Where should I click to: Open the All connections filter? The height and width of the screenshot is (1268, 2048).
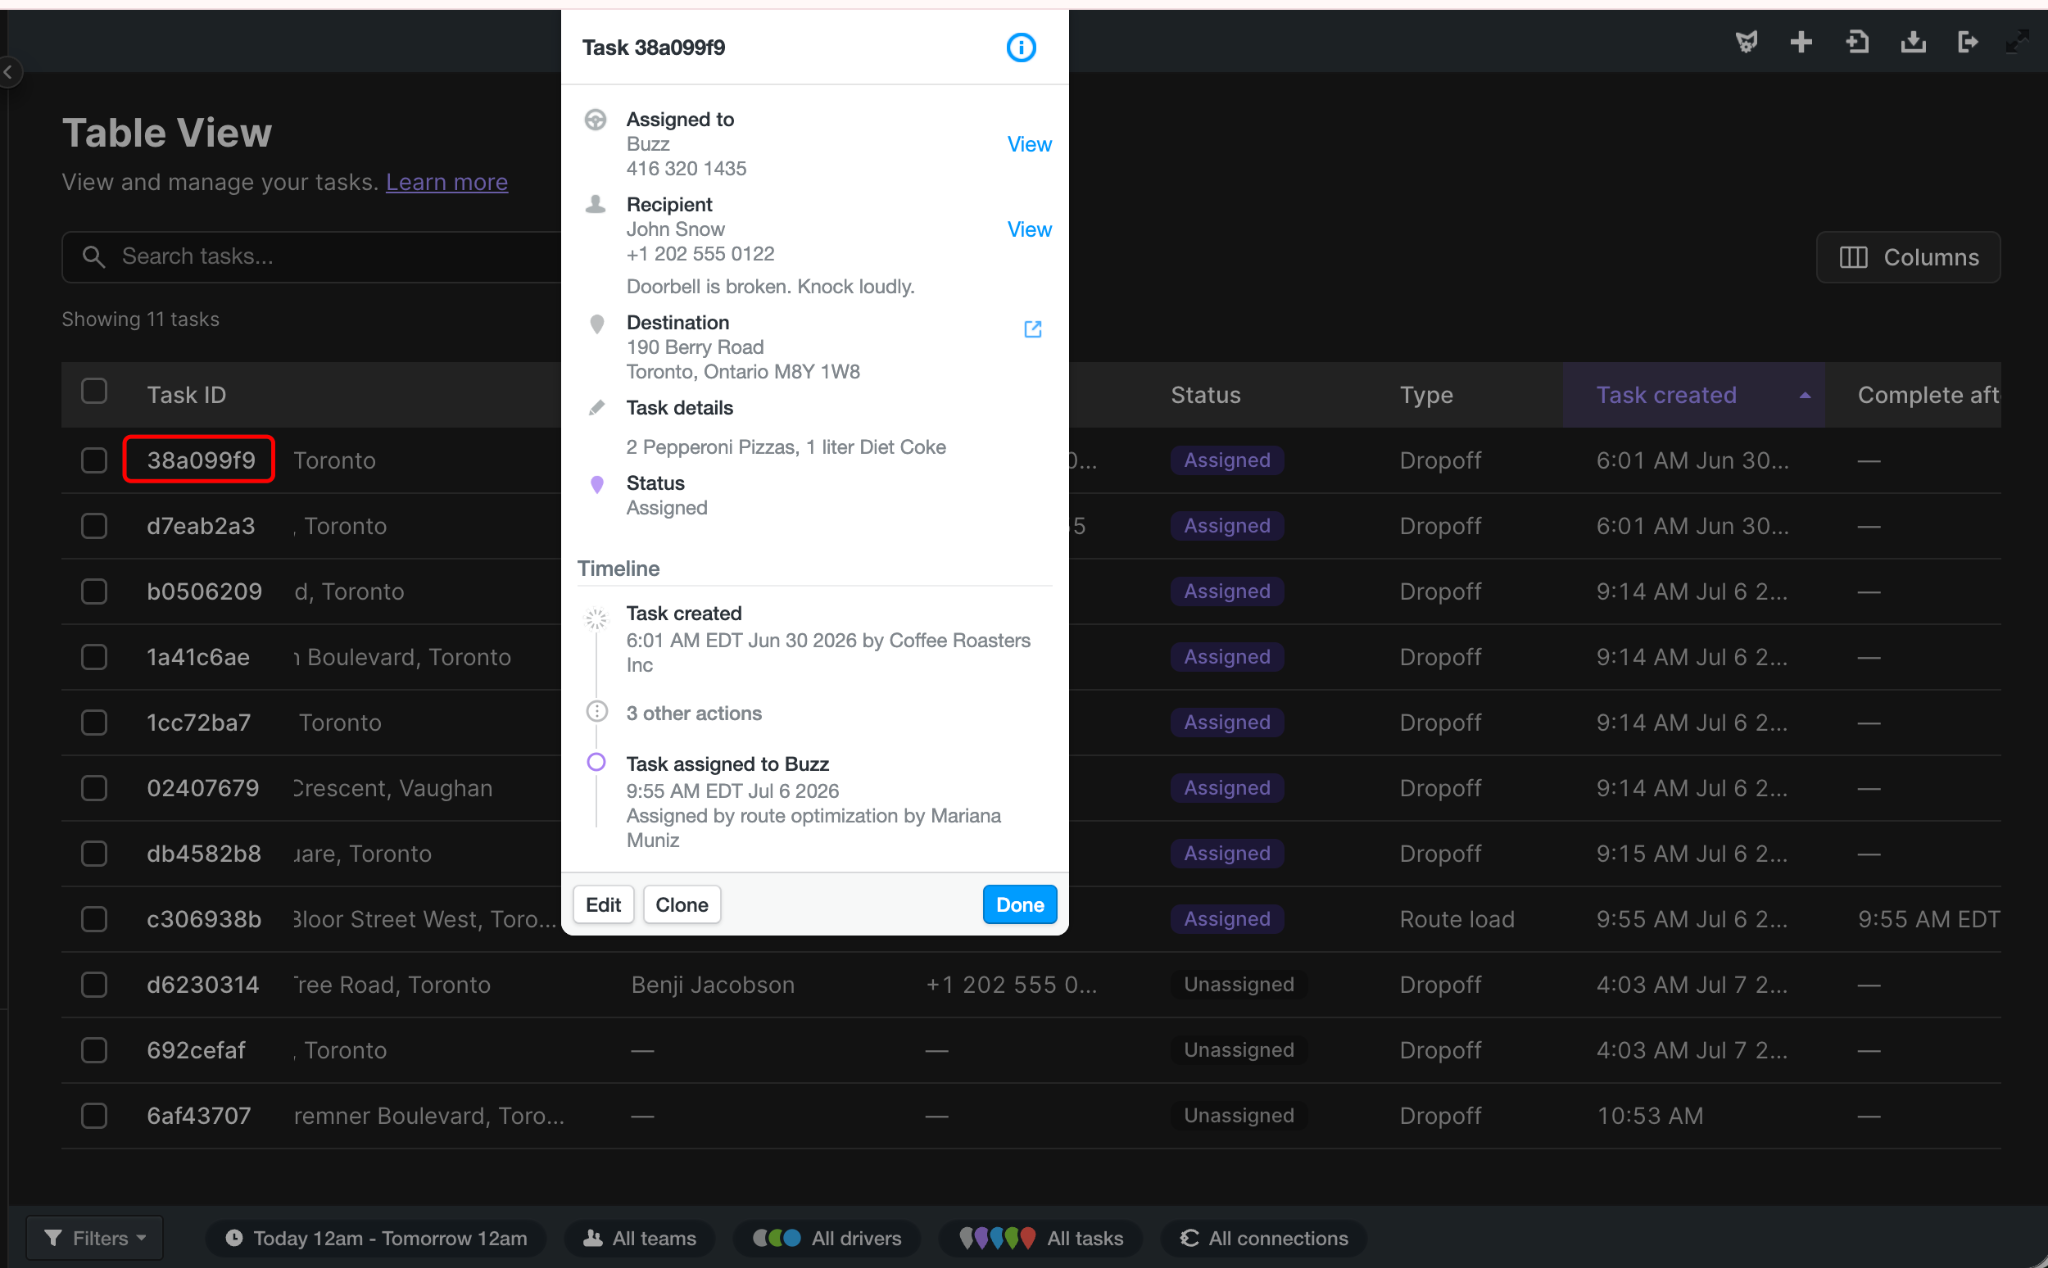(x=1264, y=1238)
